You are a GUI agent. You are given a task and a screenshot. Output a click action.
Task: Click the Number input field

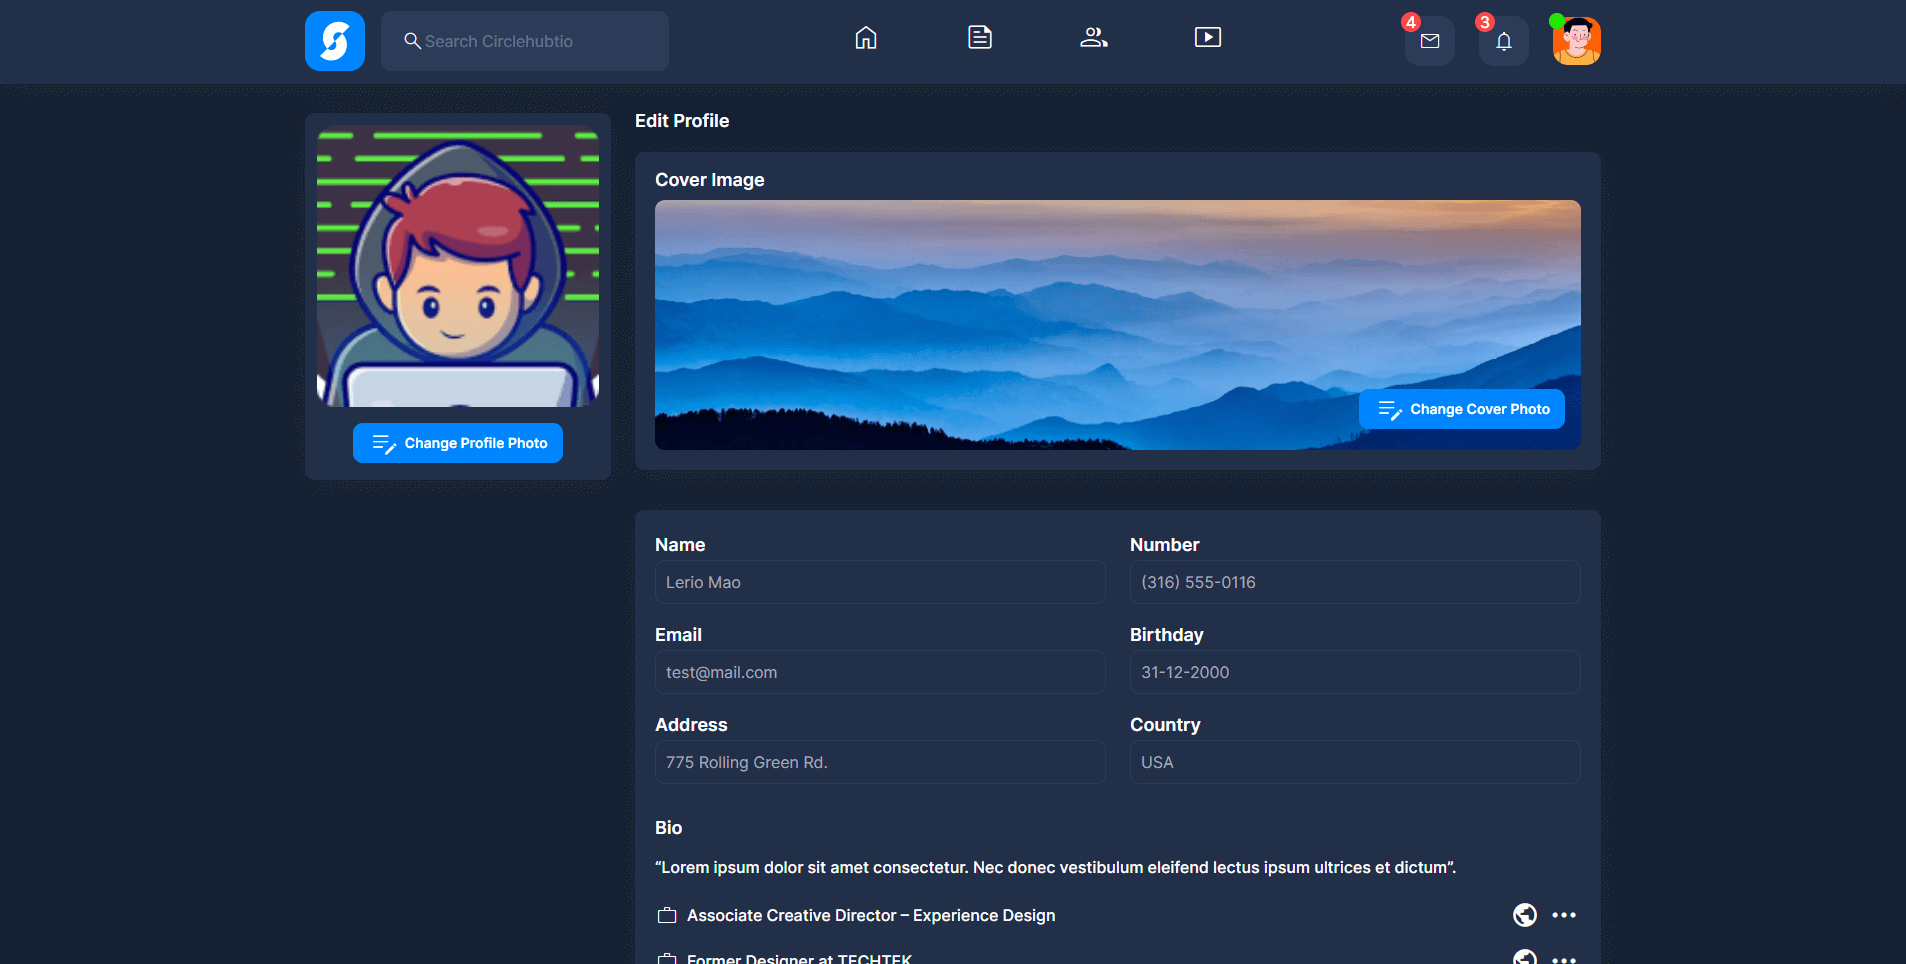coord(1355,582)
